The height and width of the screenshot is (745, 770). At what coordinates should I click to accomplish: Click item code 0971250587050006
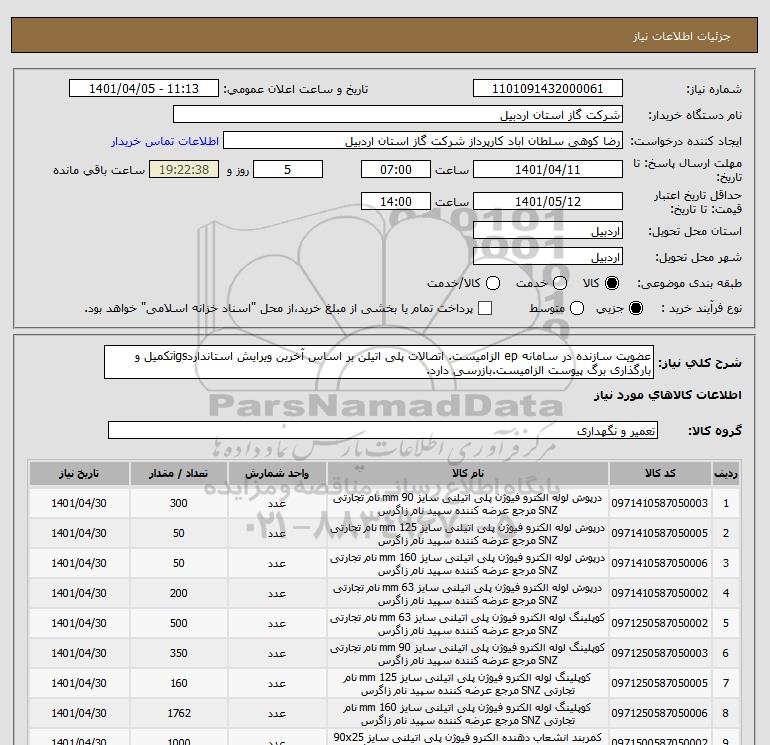point(660,713)
